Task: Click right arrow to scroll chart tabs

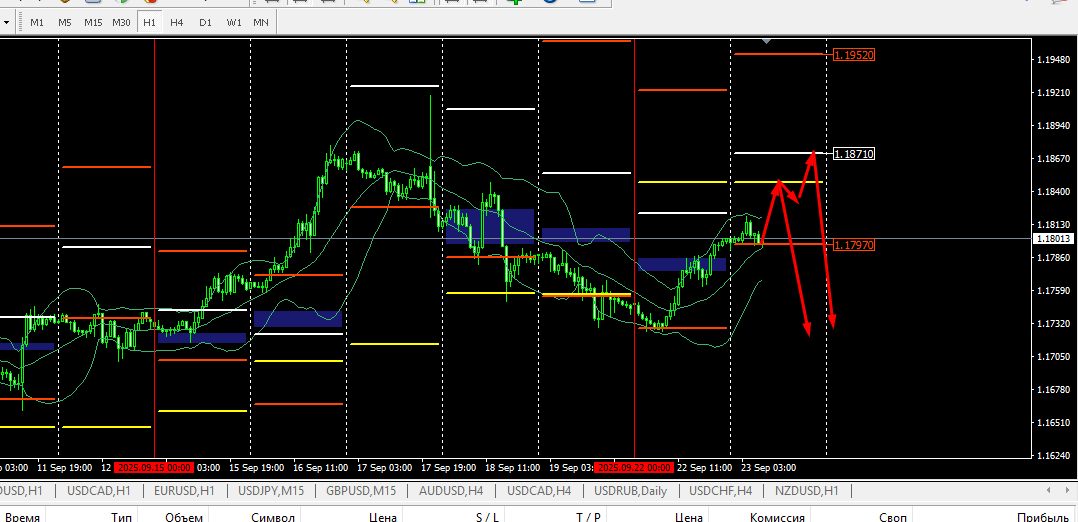Action: click(x=1068, y=490)
